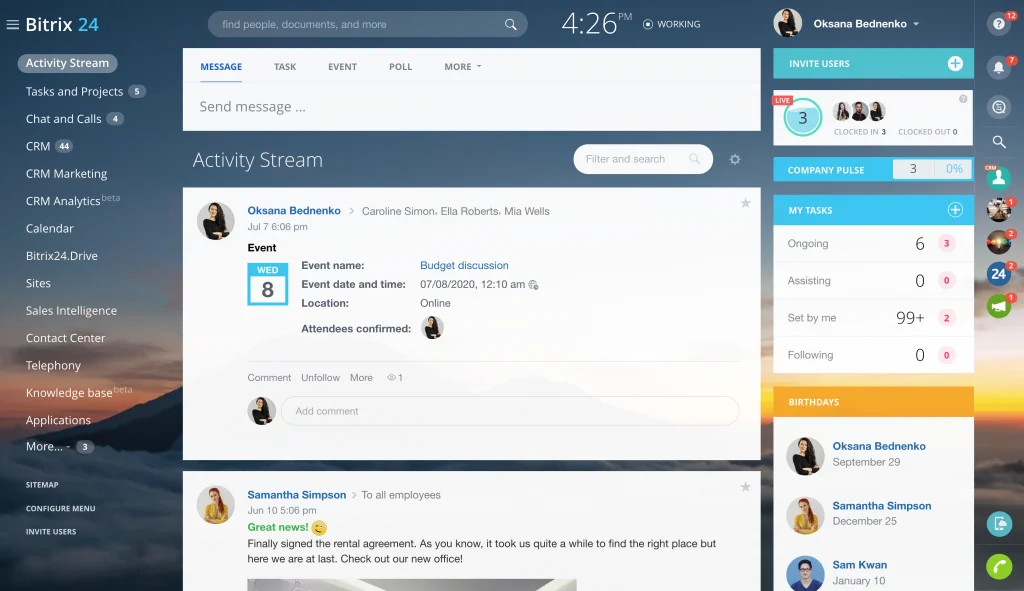Click the Send message input field
Image resolution: width=1024 pixels, height=591 pixels.
coord(470,107)
